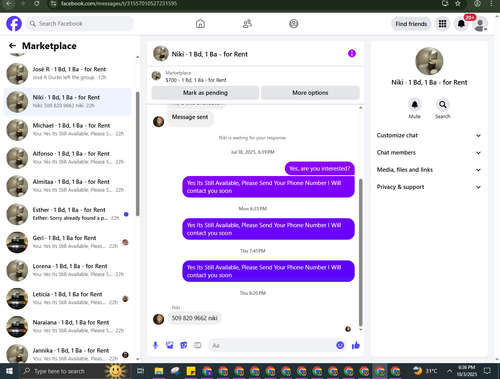Search in conversation using the magnifier icon
500x379 pixels.
click(443, 105)
